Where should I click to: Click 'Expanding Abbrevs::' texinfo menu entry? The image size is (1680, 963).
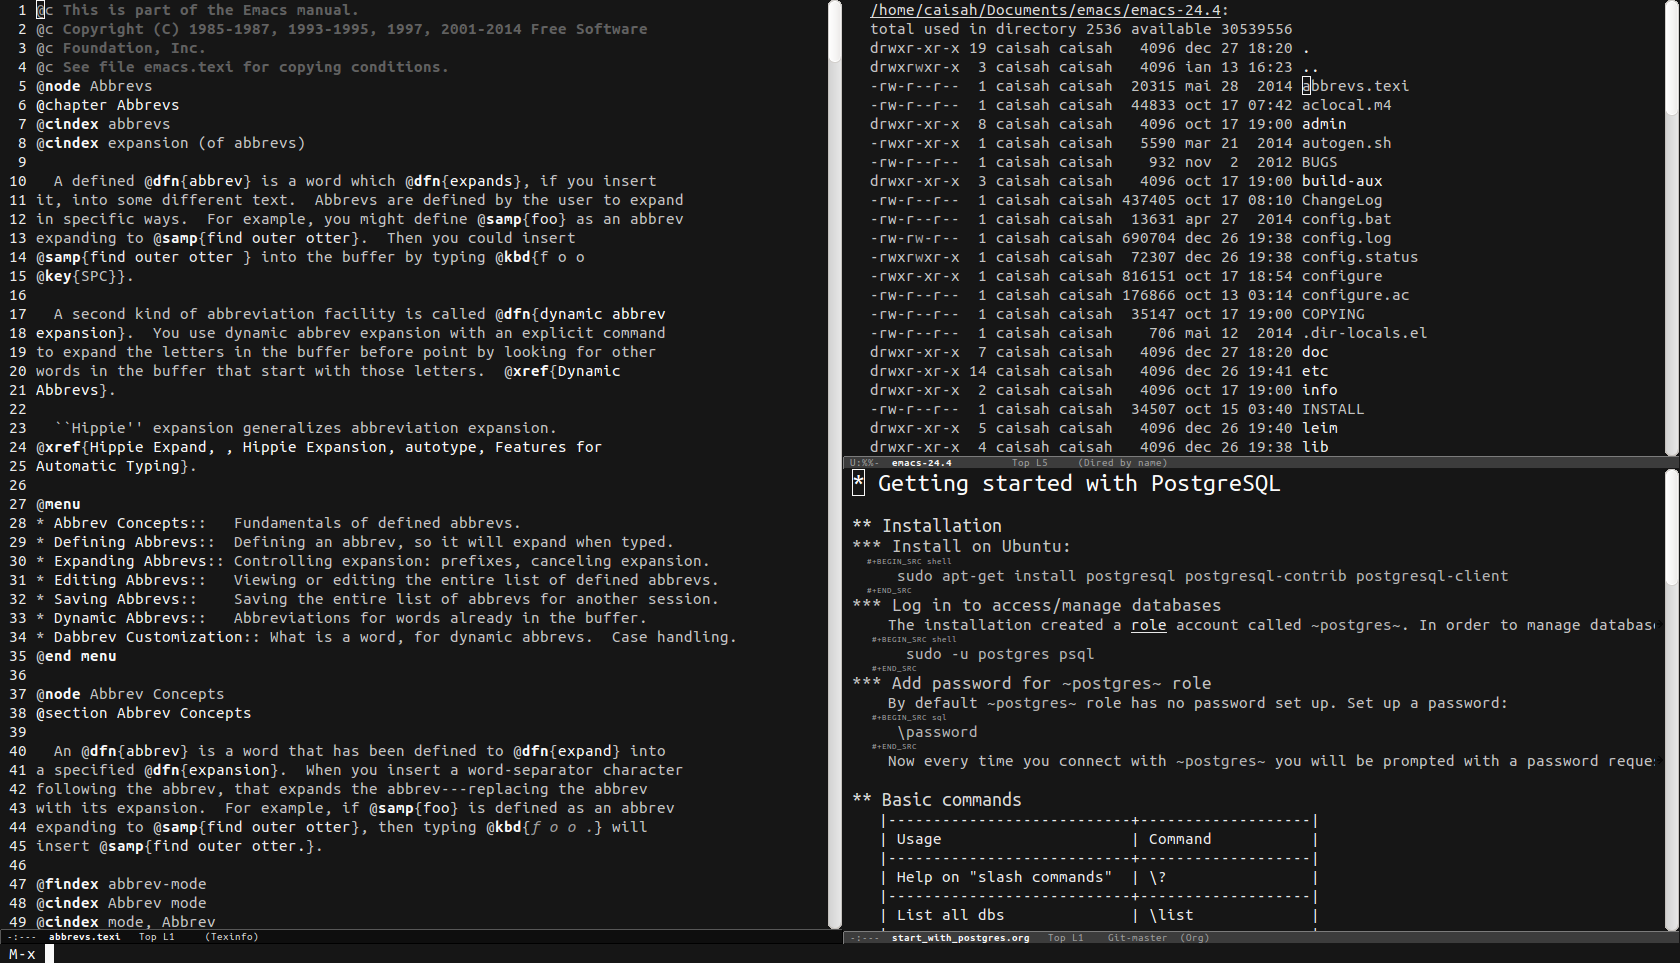tap(139, 561)
